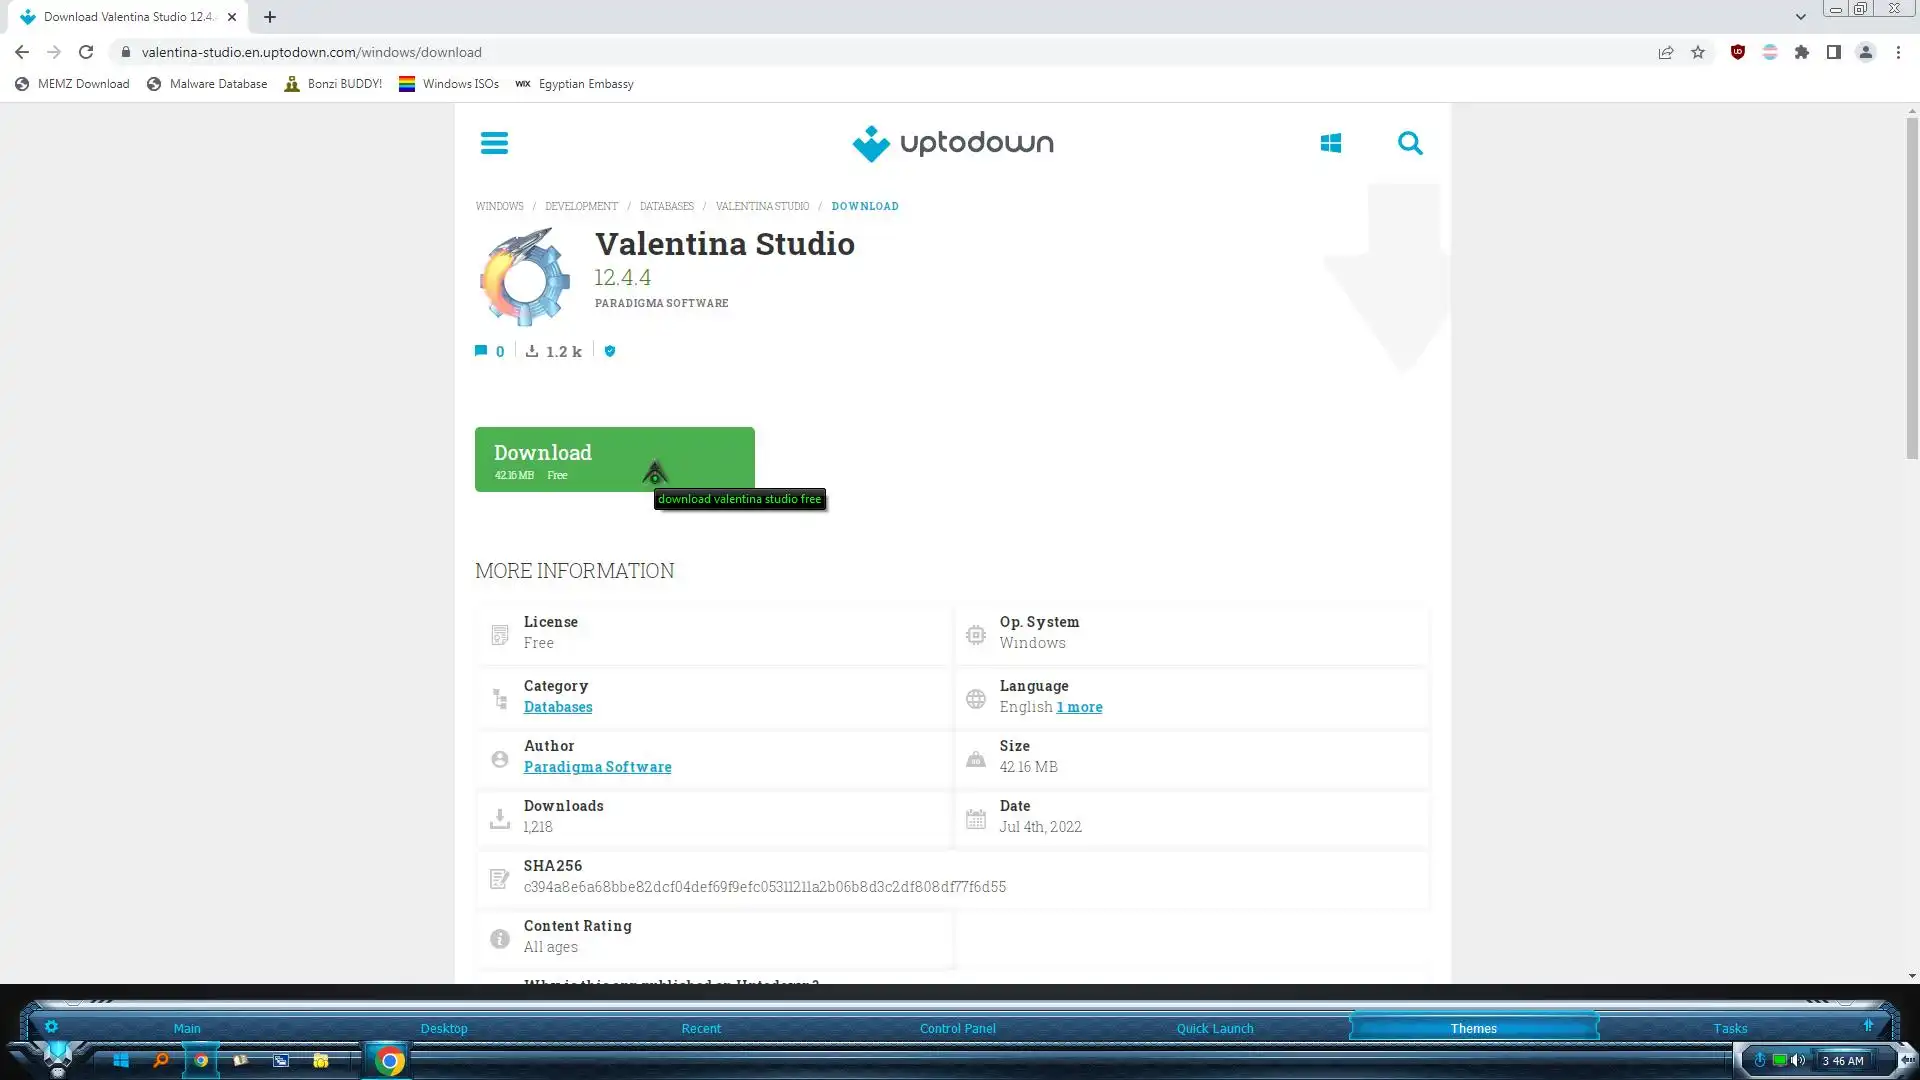
Task: Switch to the Themes dock tab
Action: (x=1473, y=1028)
